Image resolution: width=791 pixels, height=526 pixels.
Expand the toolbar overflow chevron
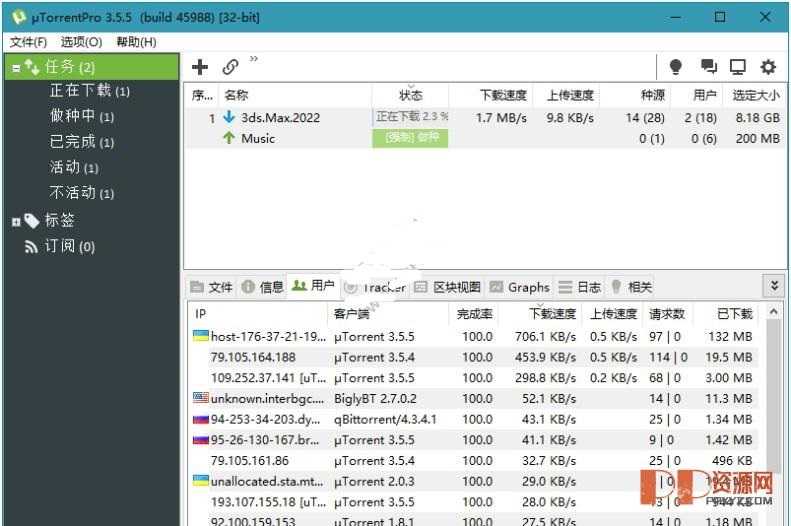pyautogui.click(x=254, y=59)
